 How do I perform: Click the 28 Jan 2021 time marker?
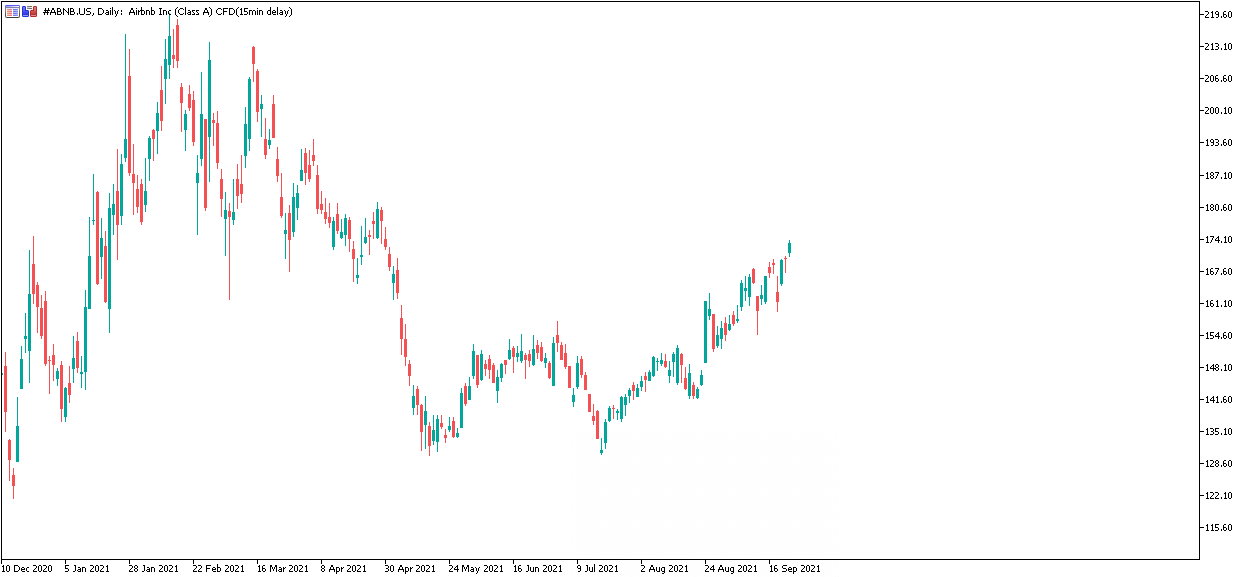click(154, 568)
